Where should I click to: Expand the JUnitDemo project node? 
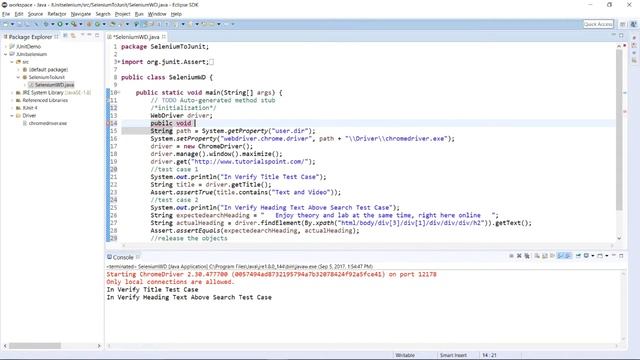point(6,47)
